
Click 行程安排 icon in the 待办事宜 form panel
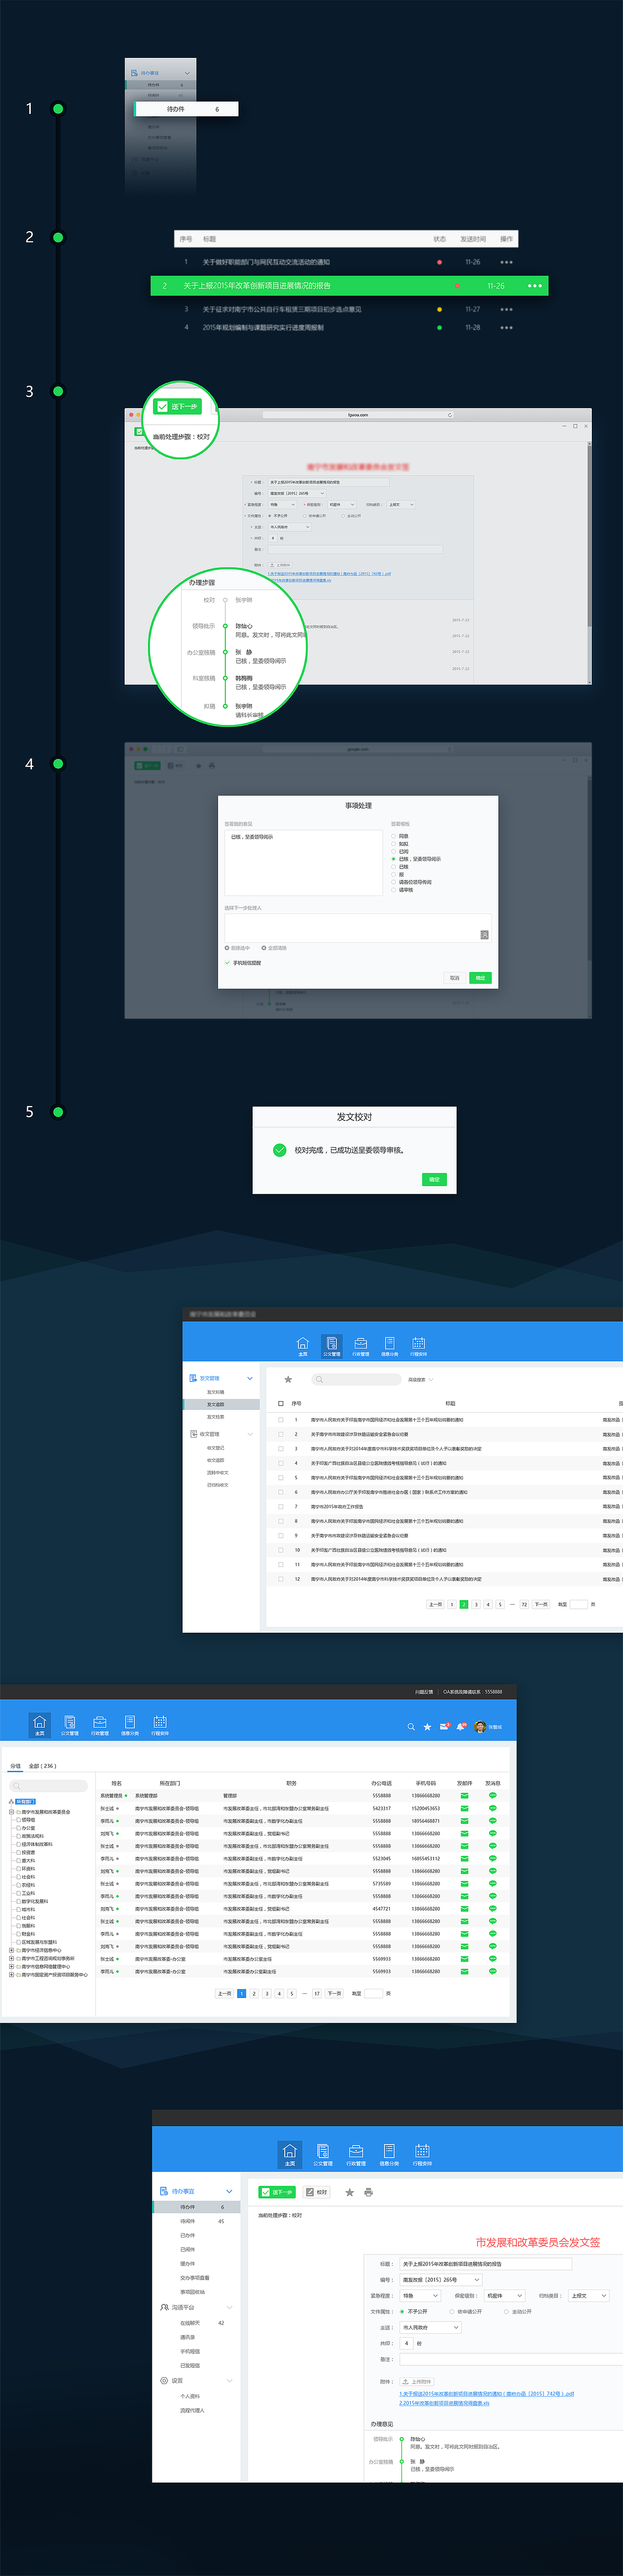pyautogui.click(x=423, y=2154)
